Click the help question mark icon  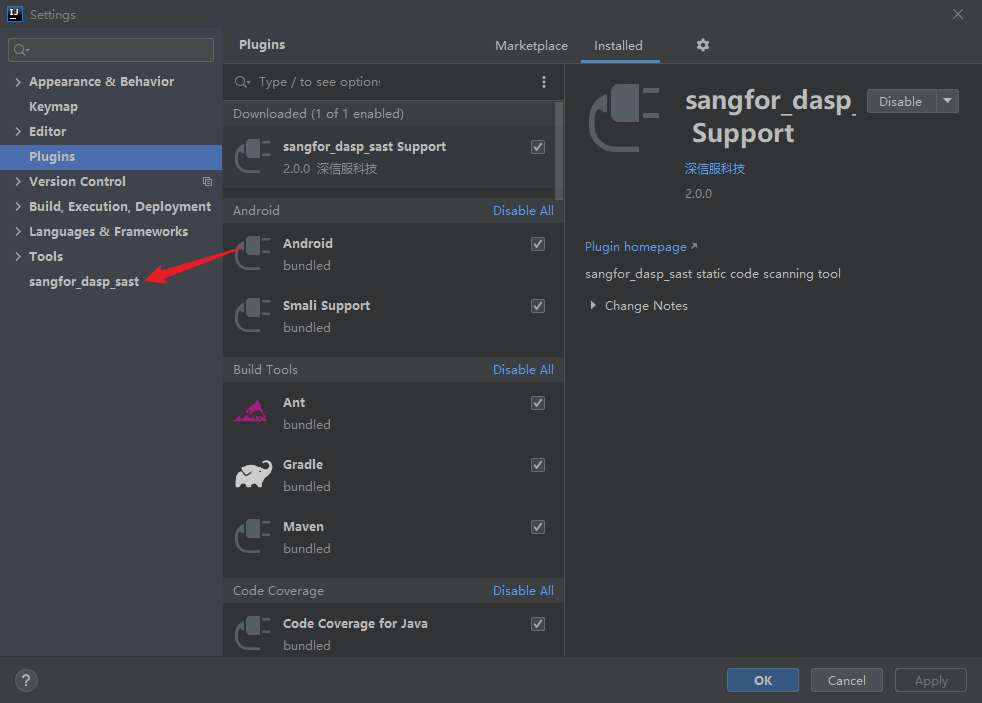tap(27, 680)
